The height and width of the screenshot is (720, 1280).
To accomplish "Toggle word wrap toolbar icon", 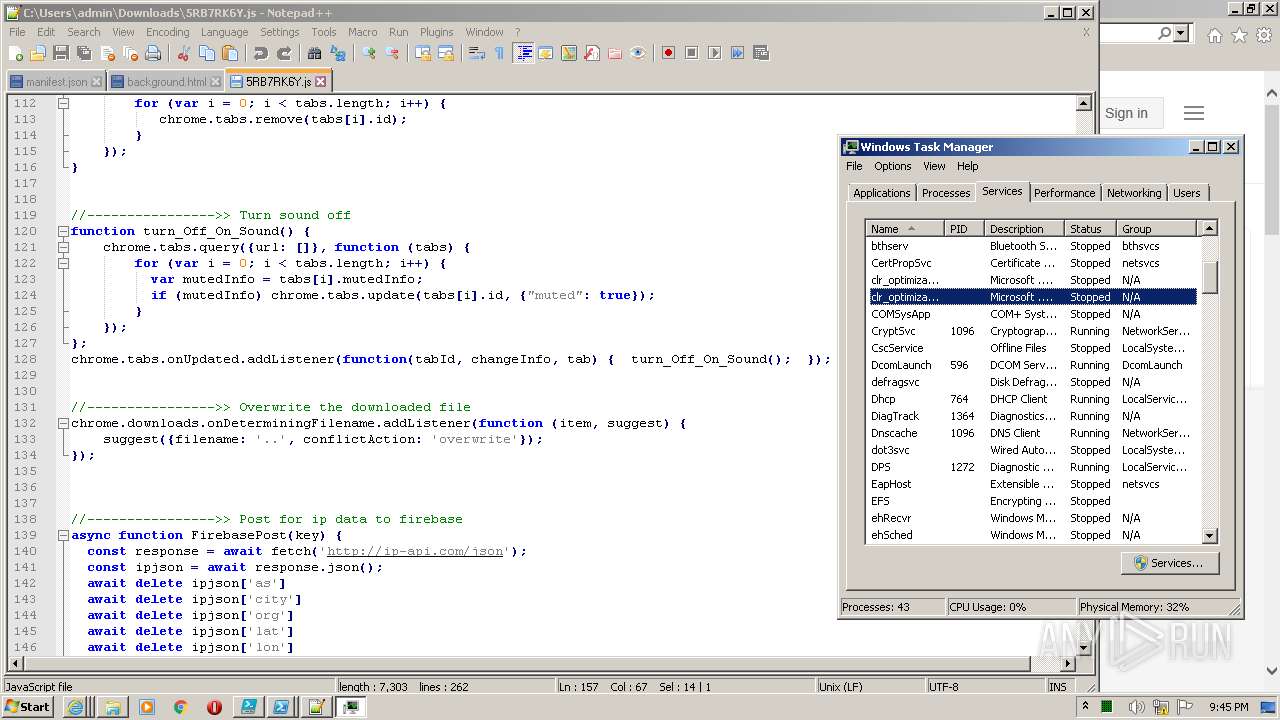I will (x=477, y=53).
